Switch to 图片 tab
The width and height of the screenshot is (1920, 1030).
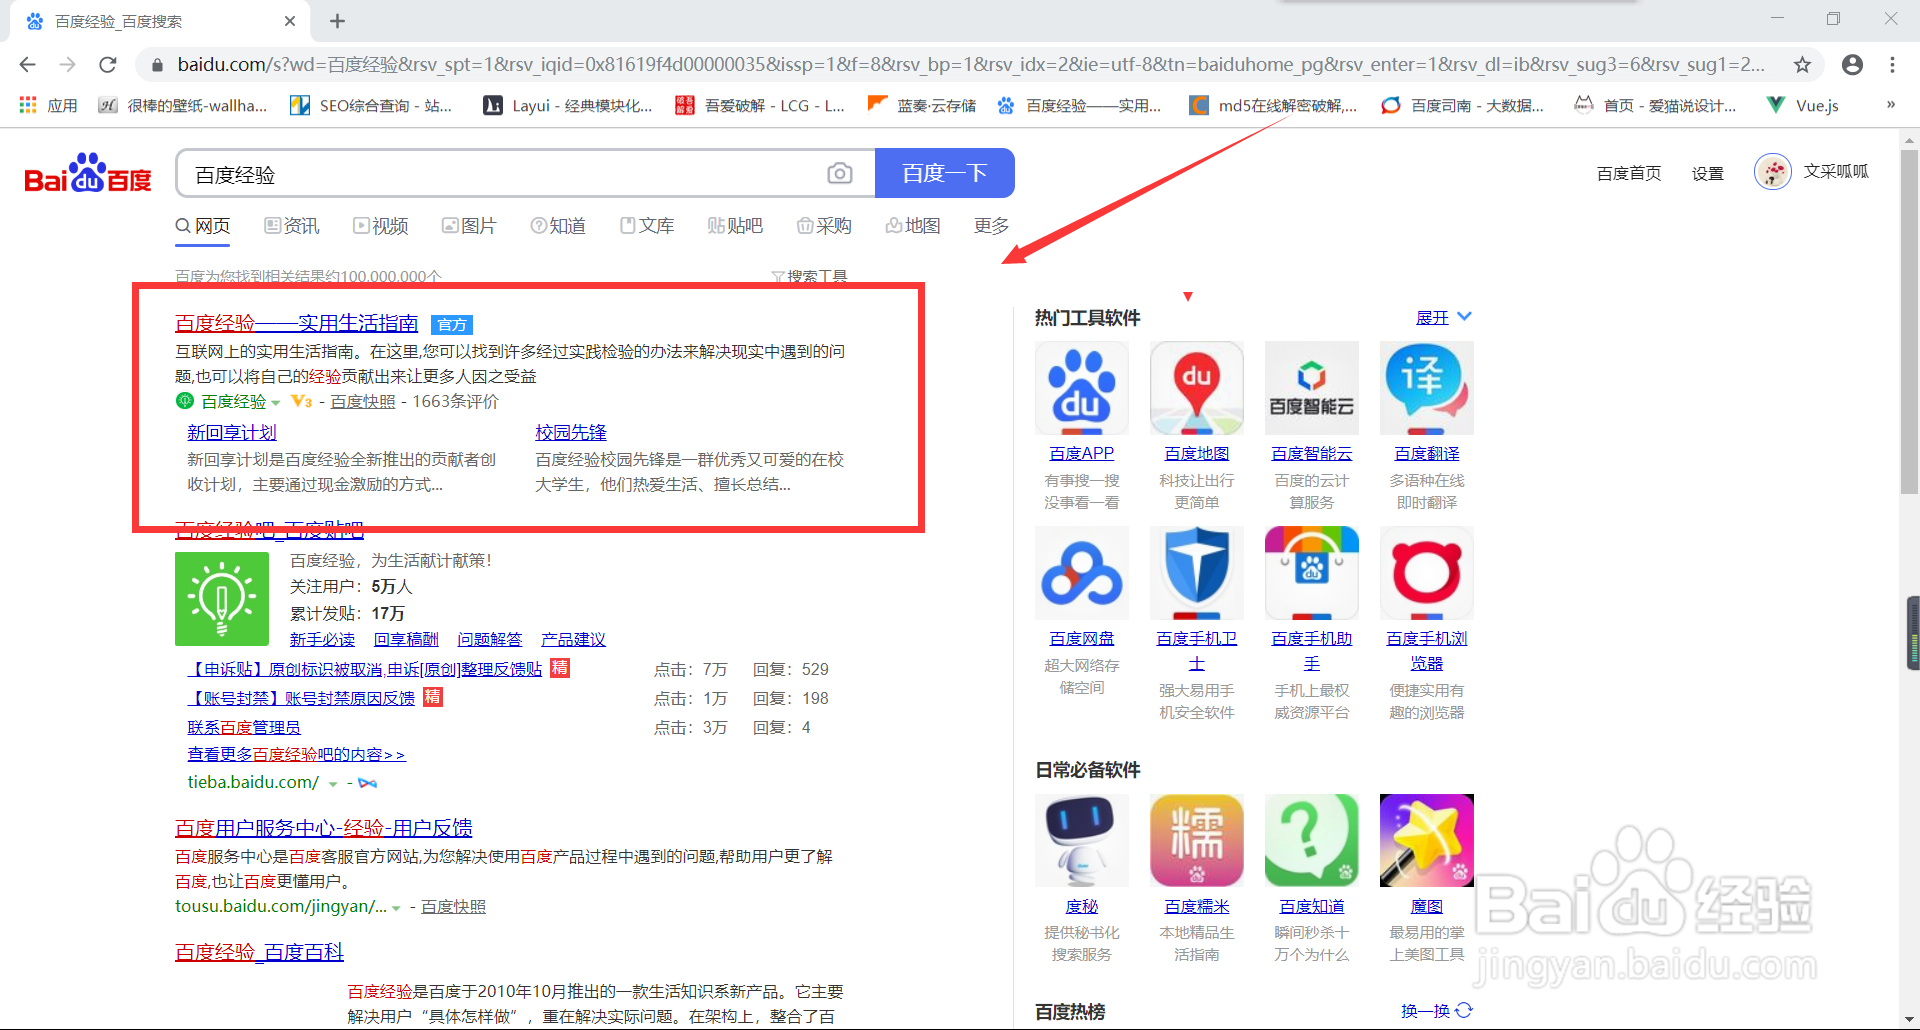coord(469,226)
